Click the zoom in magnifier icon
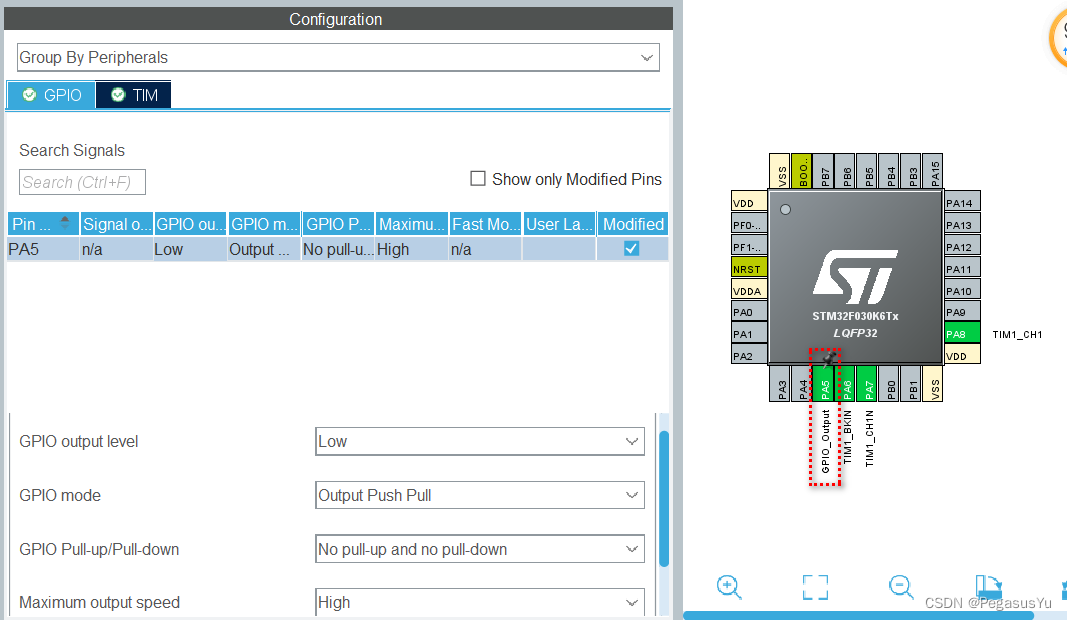This screenshot has height=620, width=1067. click(x=729, y=587)
